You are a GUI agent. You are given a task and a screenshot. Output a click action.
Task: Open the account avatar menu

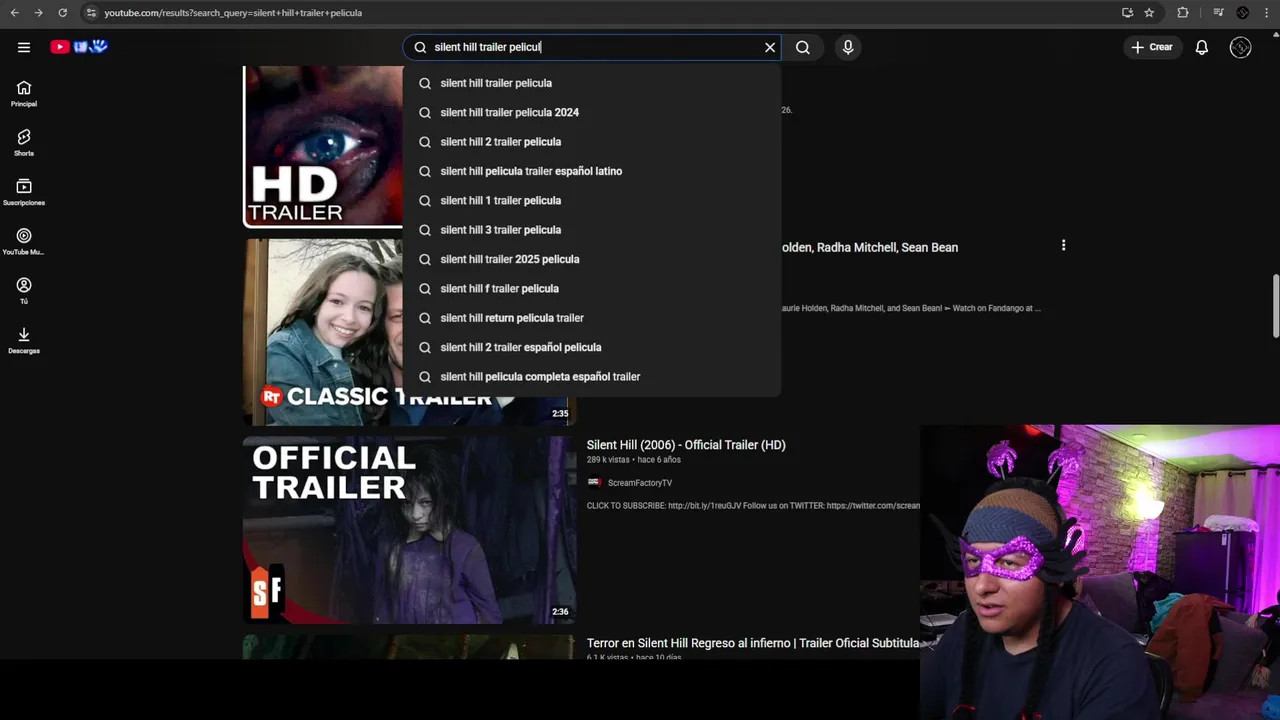[1240, 47]
